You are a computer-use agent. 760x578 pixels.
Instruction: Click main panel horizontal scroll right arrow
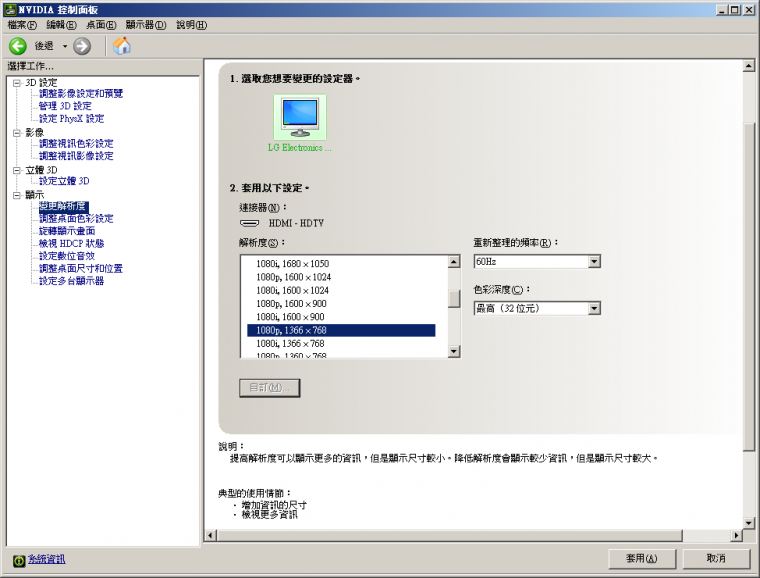[x=736, y=535]
